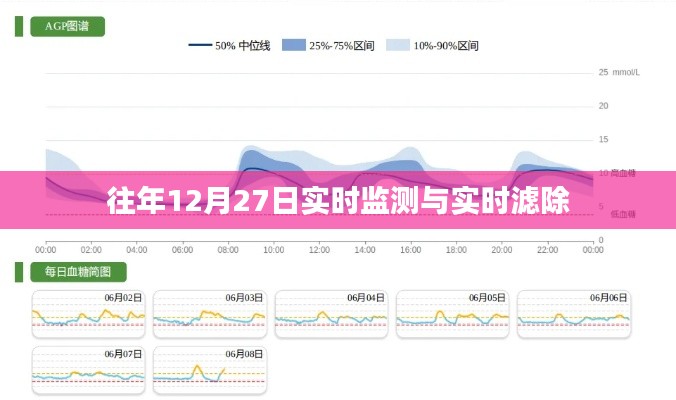Click the 25 mmol/L y-axis label
Viewport: 676px width, 400px height.
(618, 72)
